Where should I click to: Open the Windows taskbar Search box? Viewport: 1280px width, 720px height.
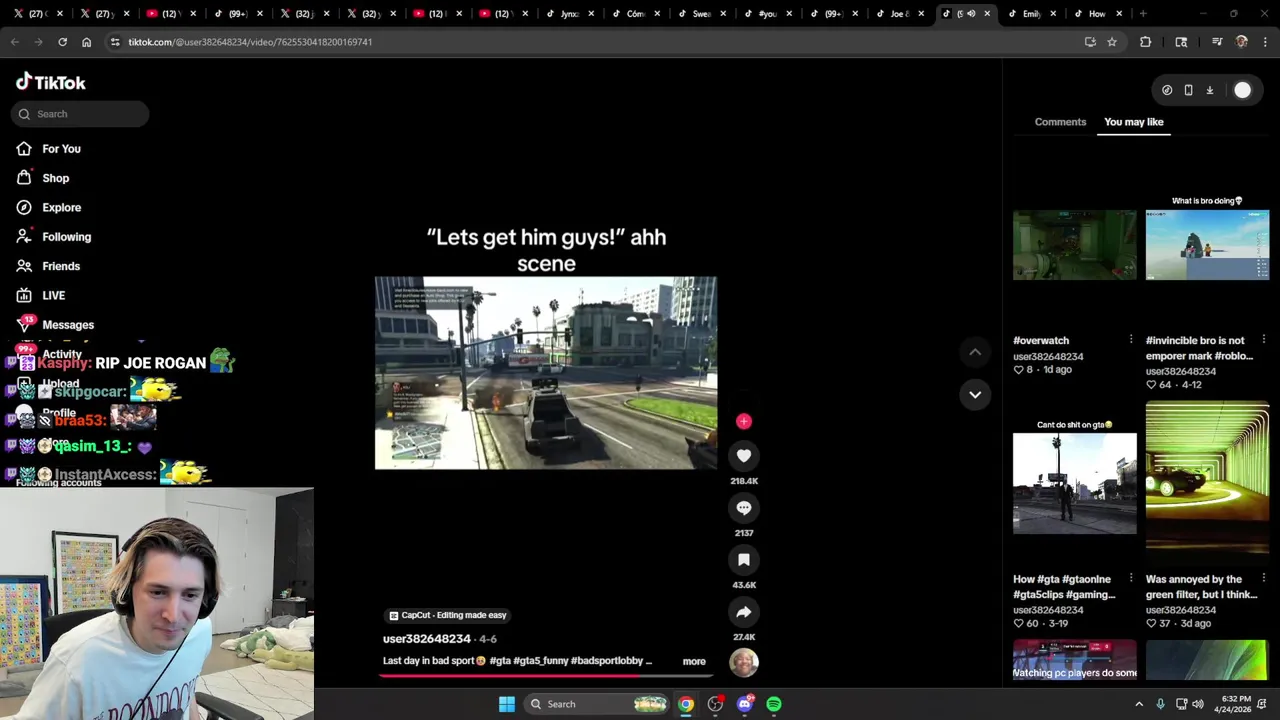597,704
